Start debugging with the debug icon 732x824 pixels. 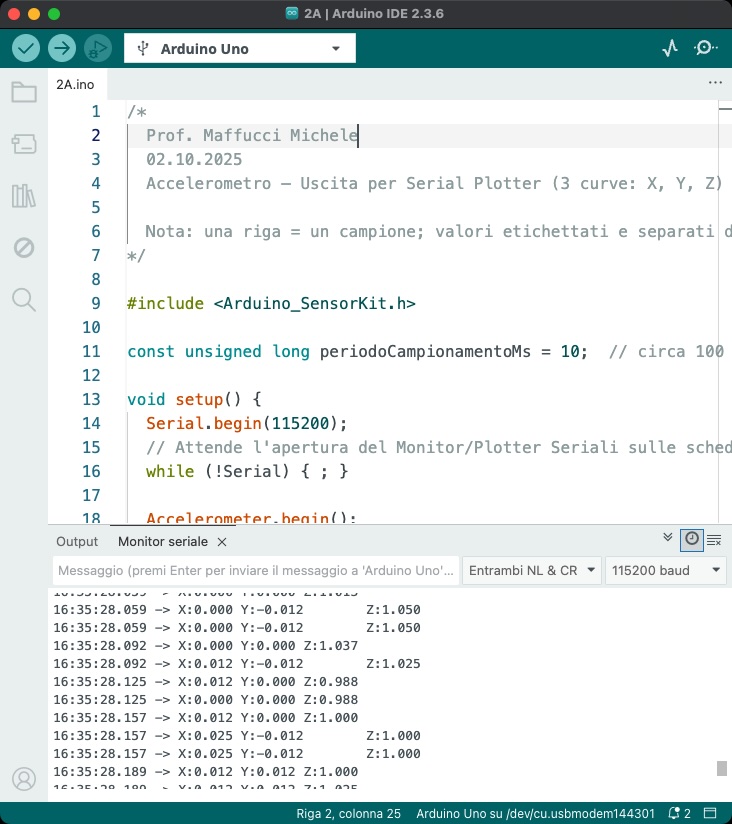[97, 48]
